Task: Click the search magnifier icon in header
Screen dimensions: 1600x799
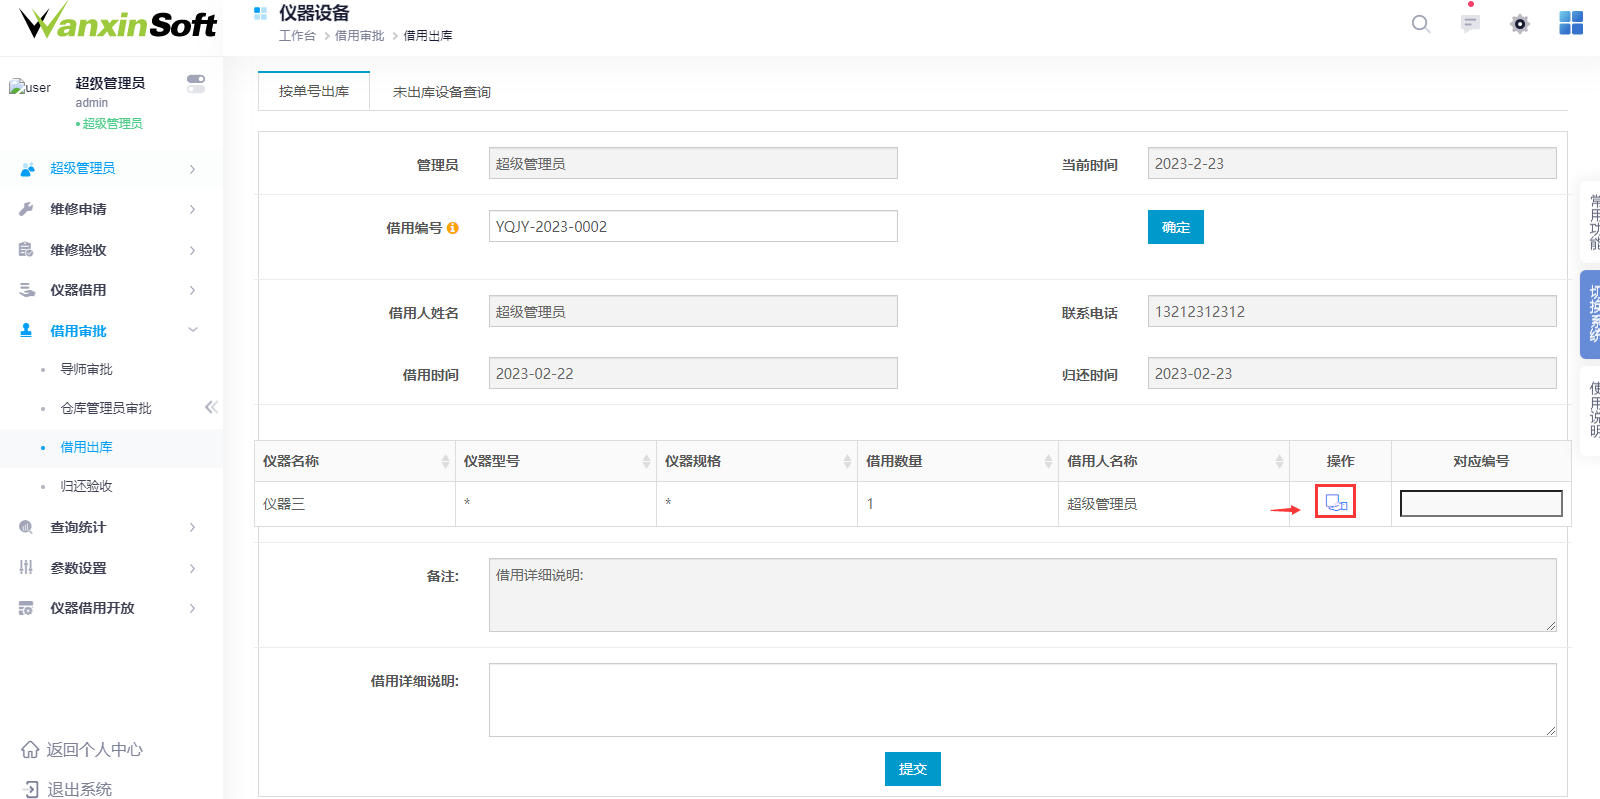Action: tap(1420, 24)
